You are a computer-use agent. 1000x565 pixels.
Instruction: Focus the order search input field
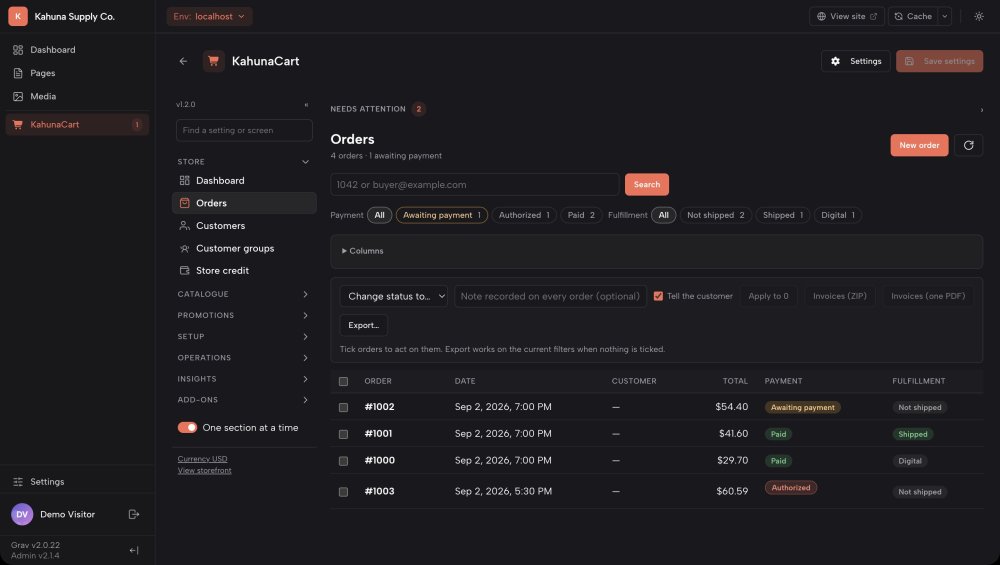(474, 184)
